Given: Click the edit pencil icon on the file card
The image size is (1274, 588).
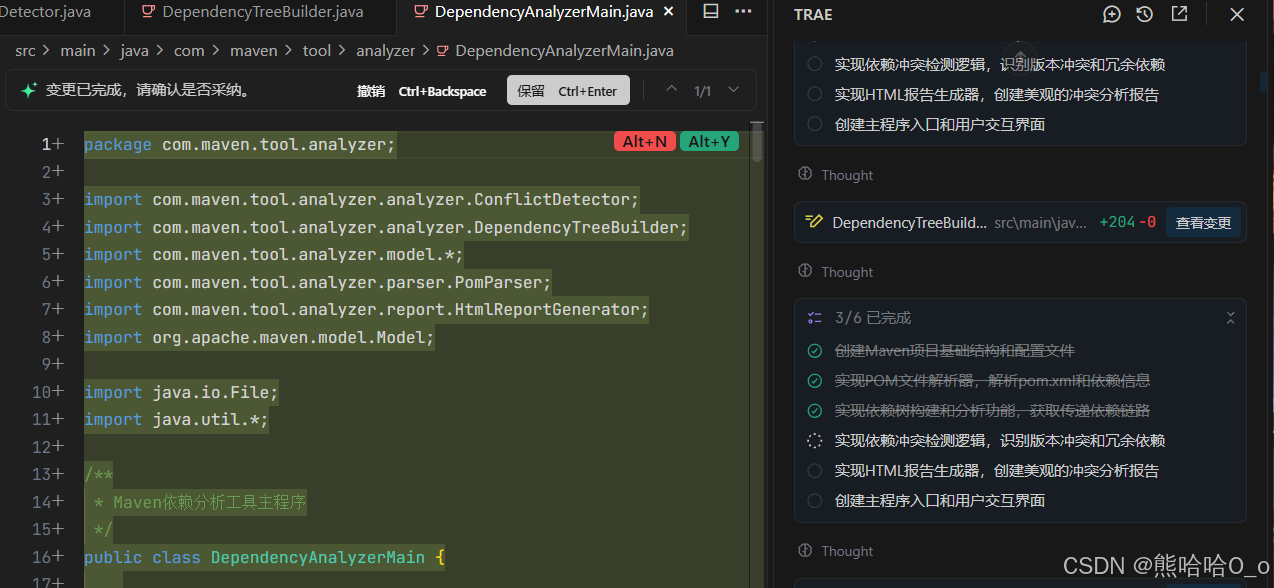Looking at the screenshot, I should point(814,222).
